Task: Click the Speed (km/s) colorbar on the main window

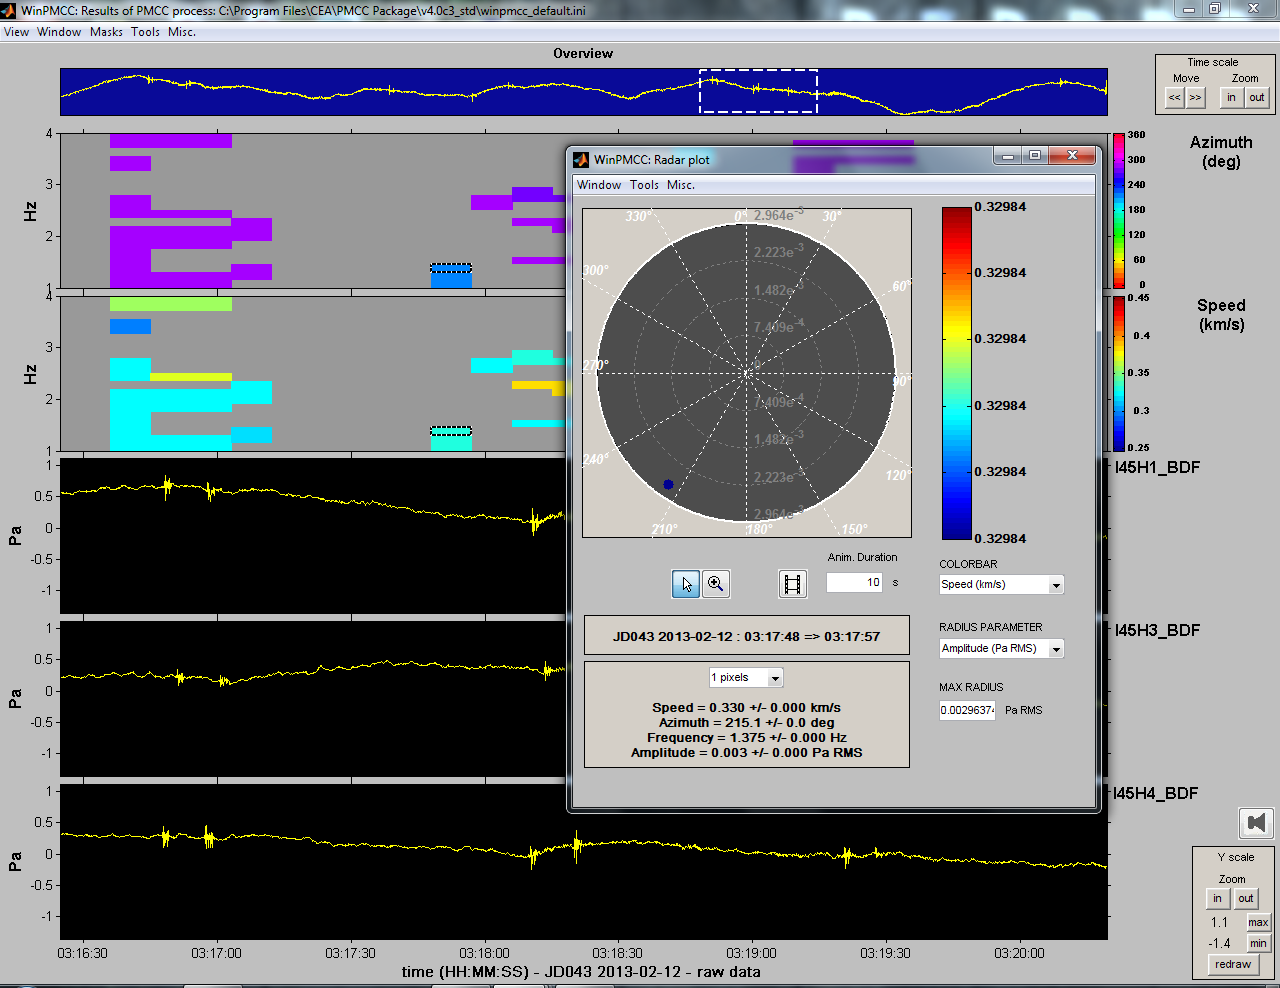Action: point(1118,374)
